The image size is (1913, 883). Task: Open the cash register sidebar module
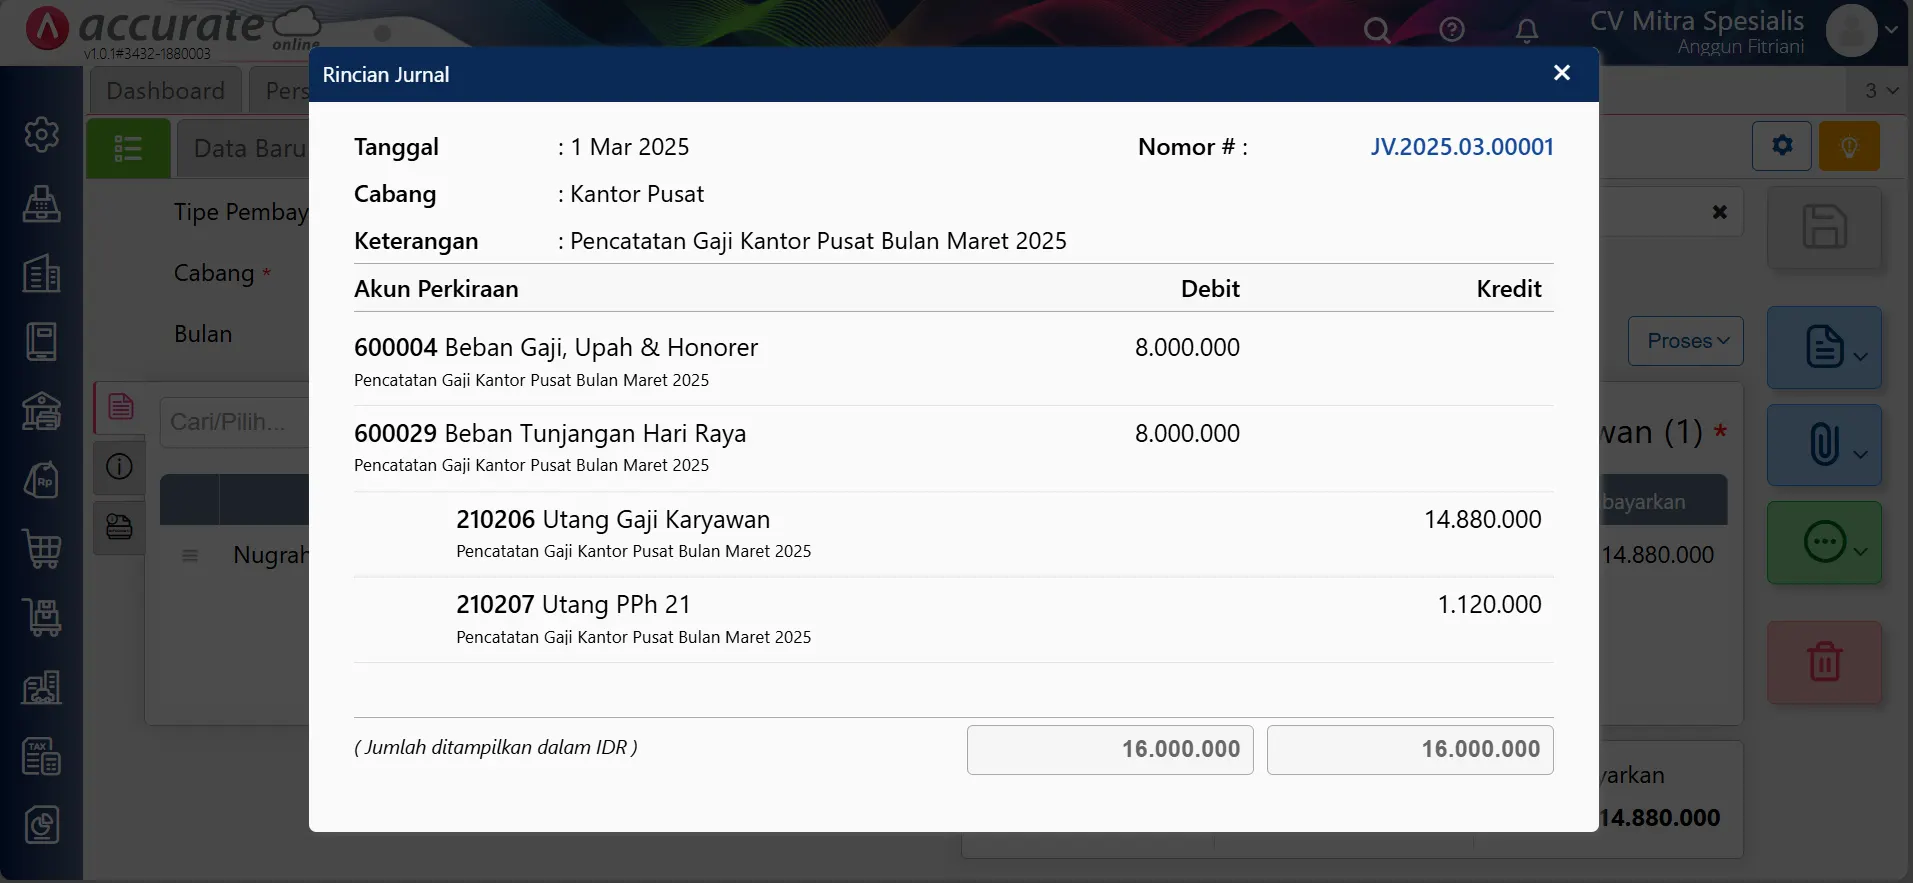click(41, 203)
